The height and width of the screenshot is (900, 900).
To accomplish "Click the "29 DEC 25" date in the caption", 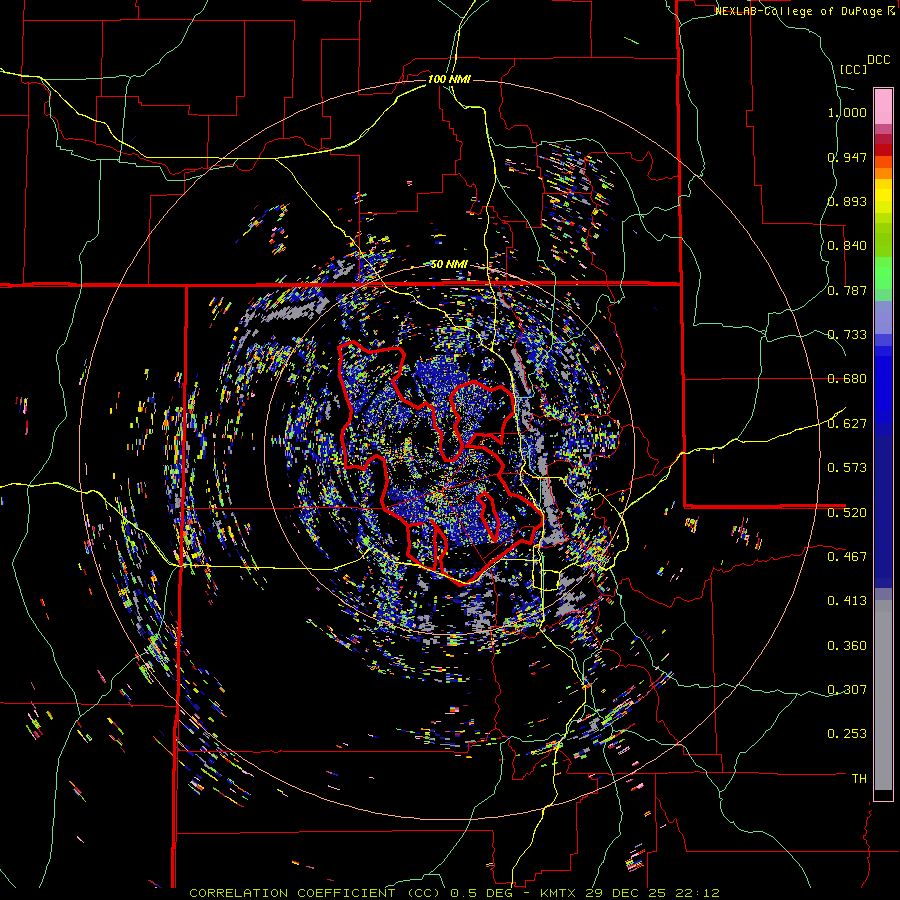I will click(626, 893).
